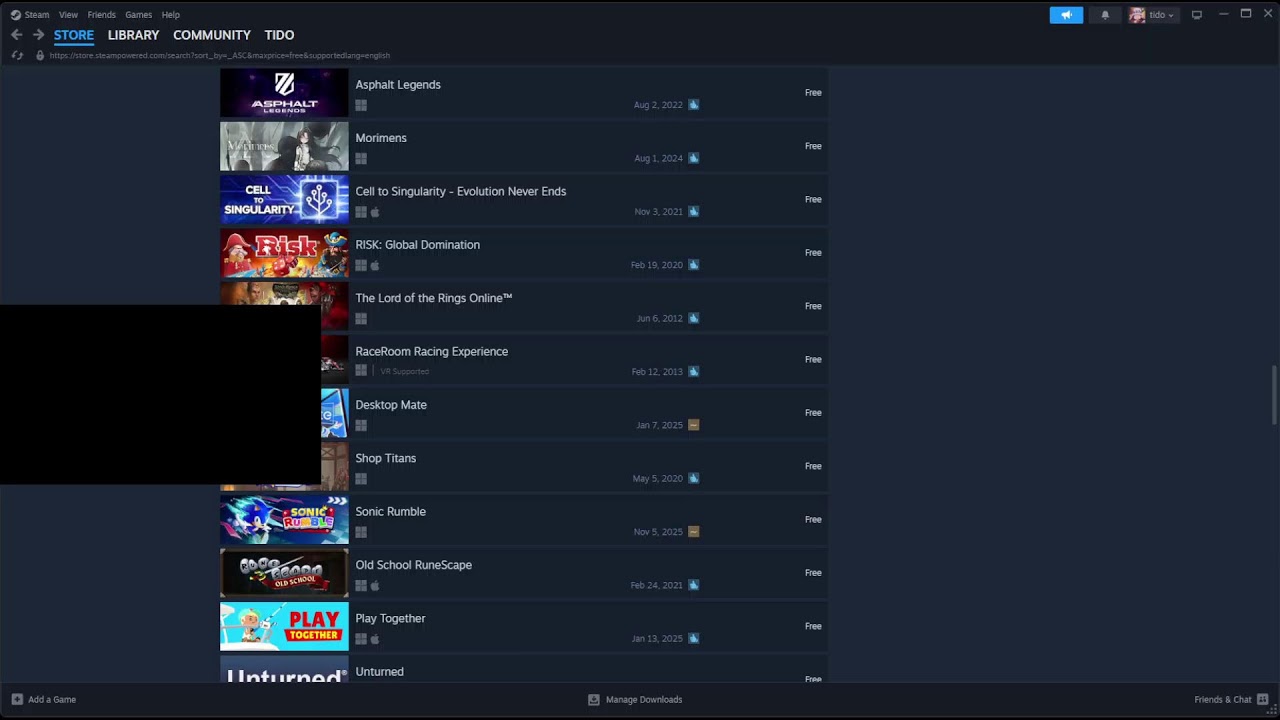Open the tido account dropdown
This screenshot has height=720, width=1280.
pos(1152,15)
